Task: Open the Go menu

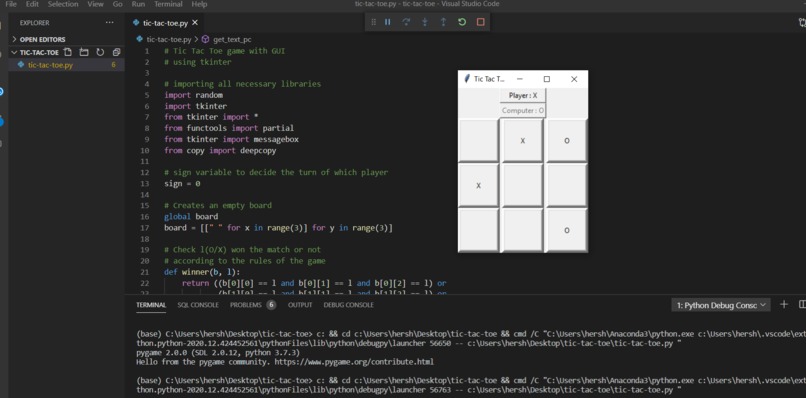Action: pos(118,4)
